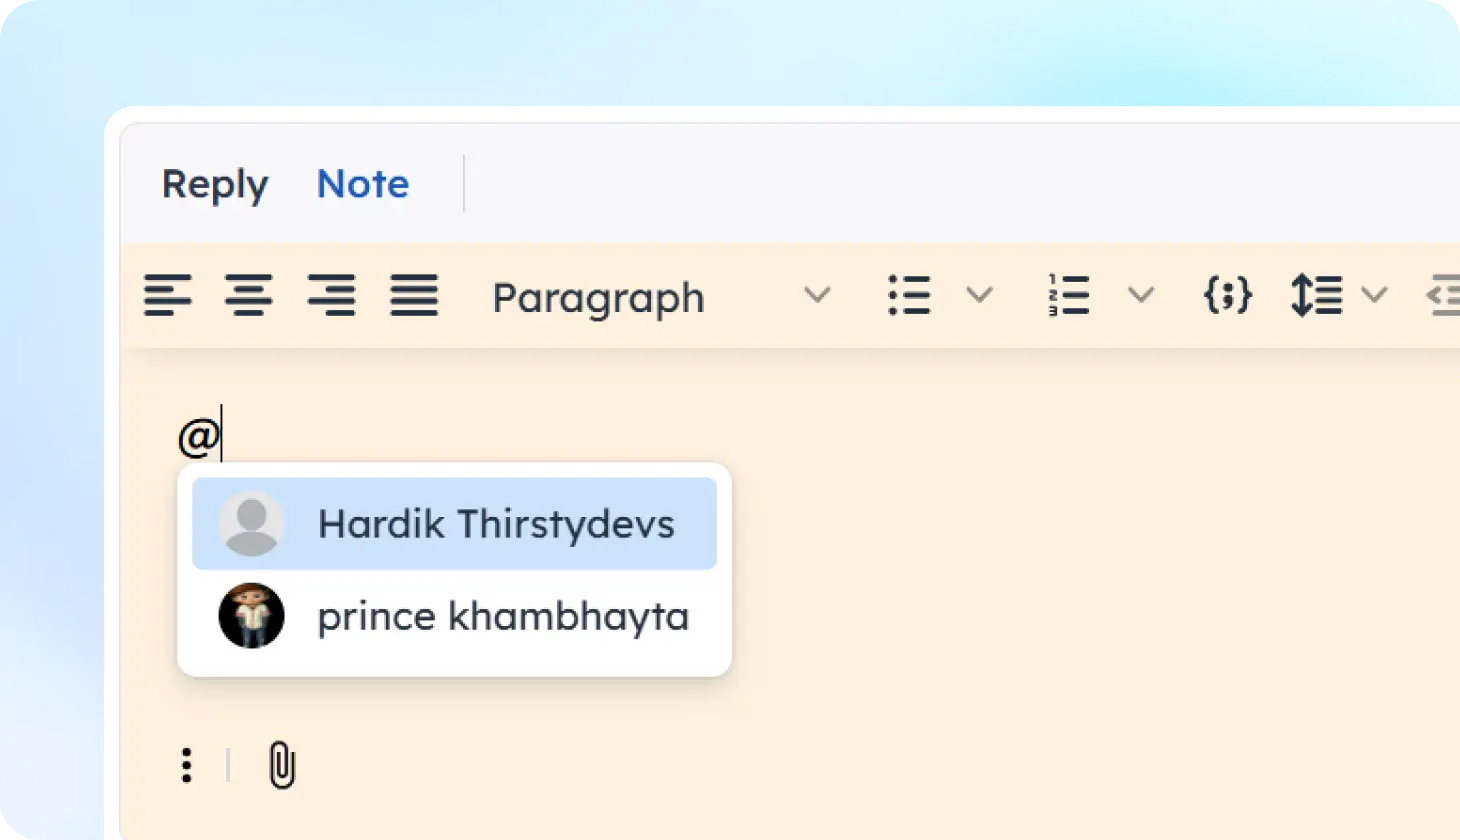Expand bulleted list style chevron
The height and width of the screenshot is (840, 1460).
pyautogui.click(x=979, y=295)
